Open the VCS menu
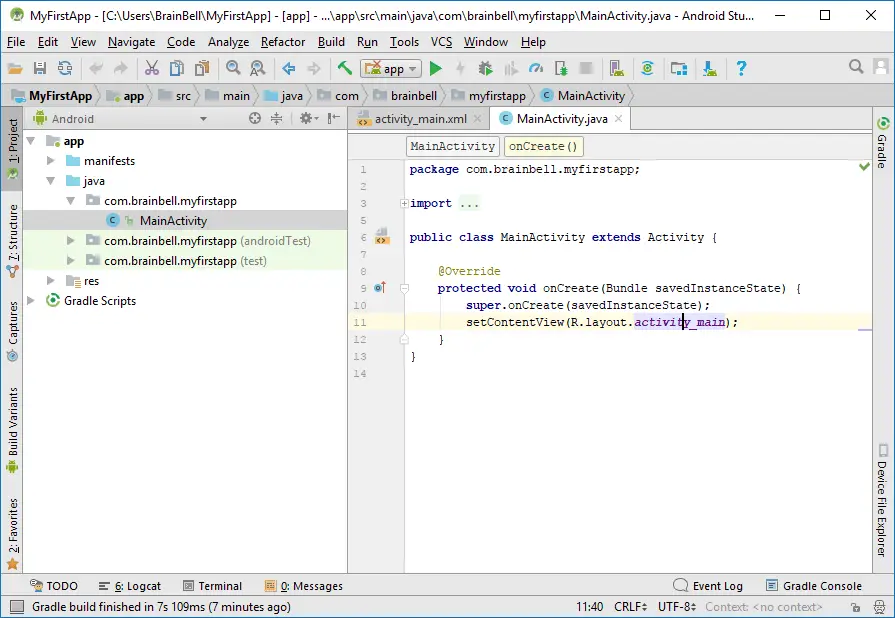The image size is (895, 618). tap(441, 42)
